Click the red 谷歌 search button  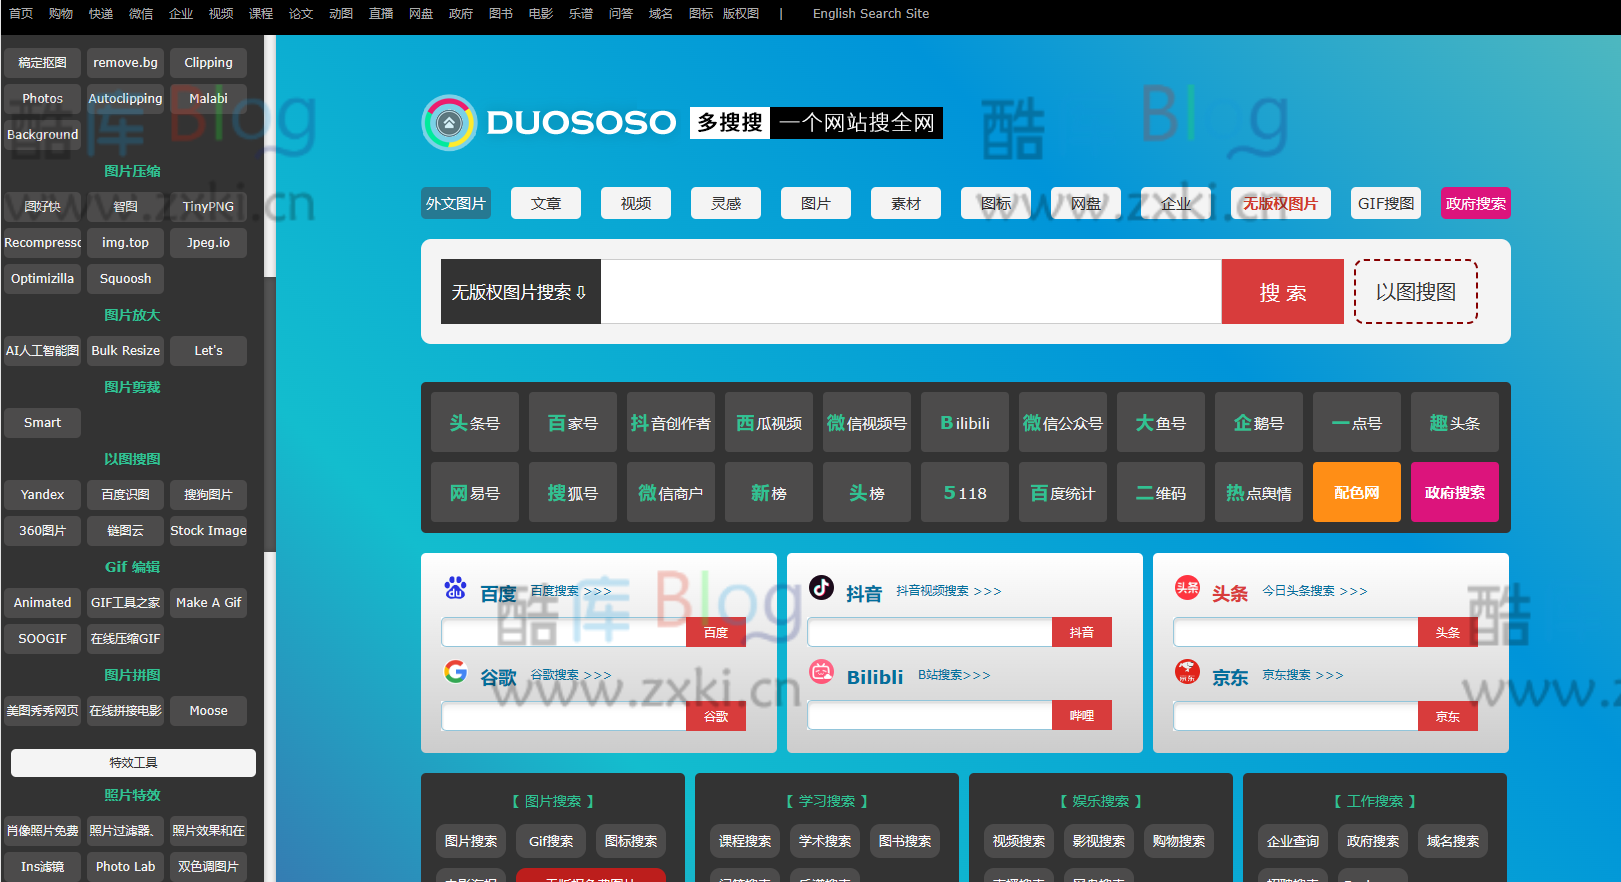pos(716,716)
